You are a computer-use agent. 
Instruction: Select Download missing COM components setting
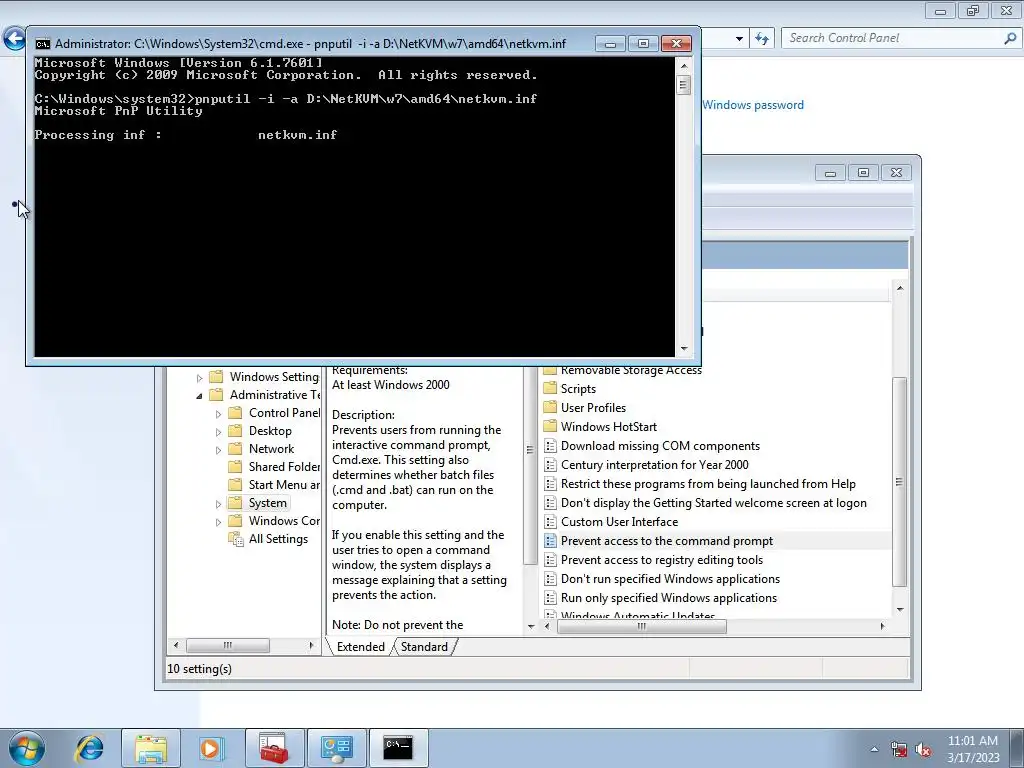click(x=660, y=445)
